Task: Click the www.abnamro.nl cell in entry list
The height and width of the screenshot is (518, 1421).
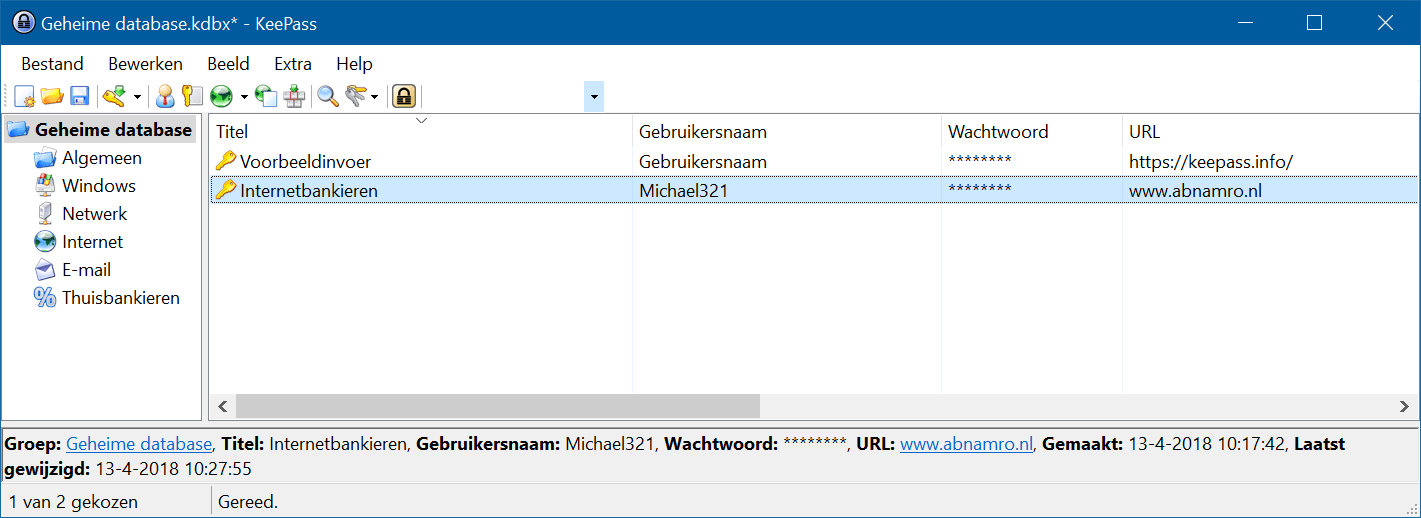Action: [1196, 190]
